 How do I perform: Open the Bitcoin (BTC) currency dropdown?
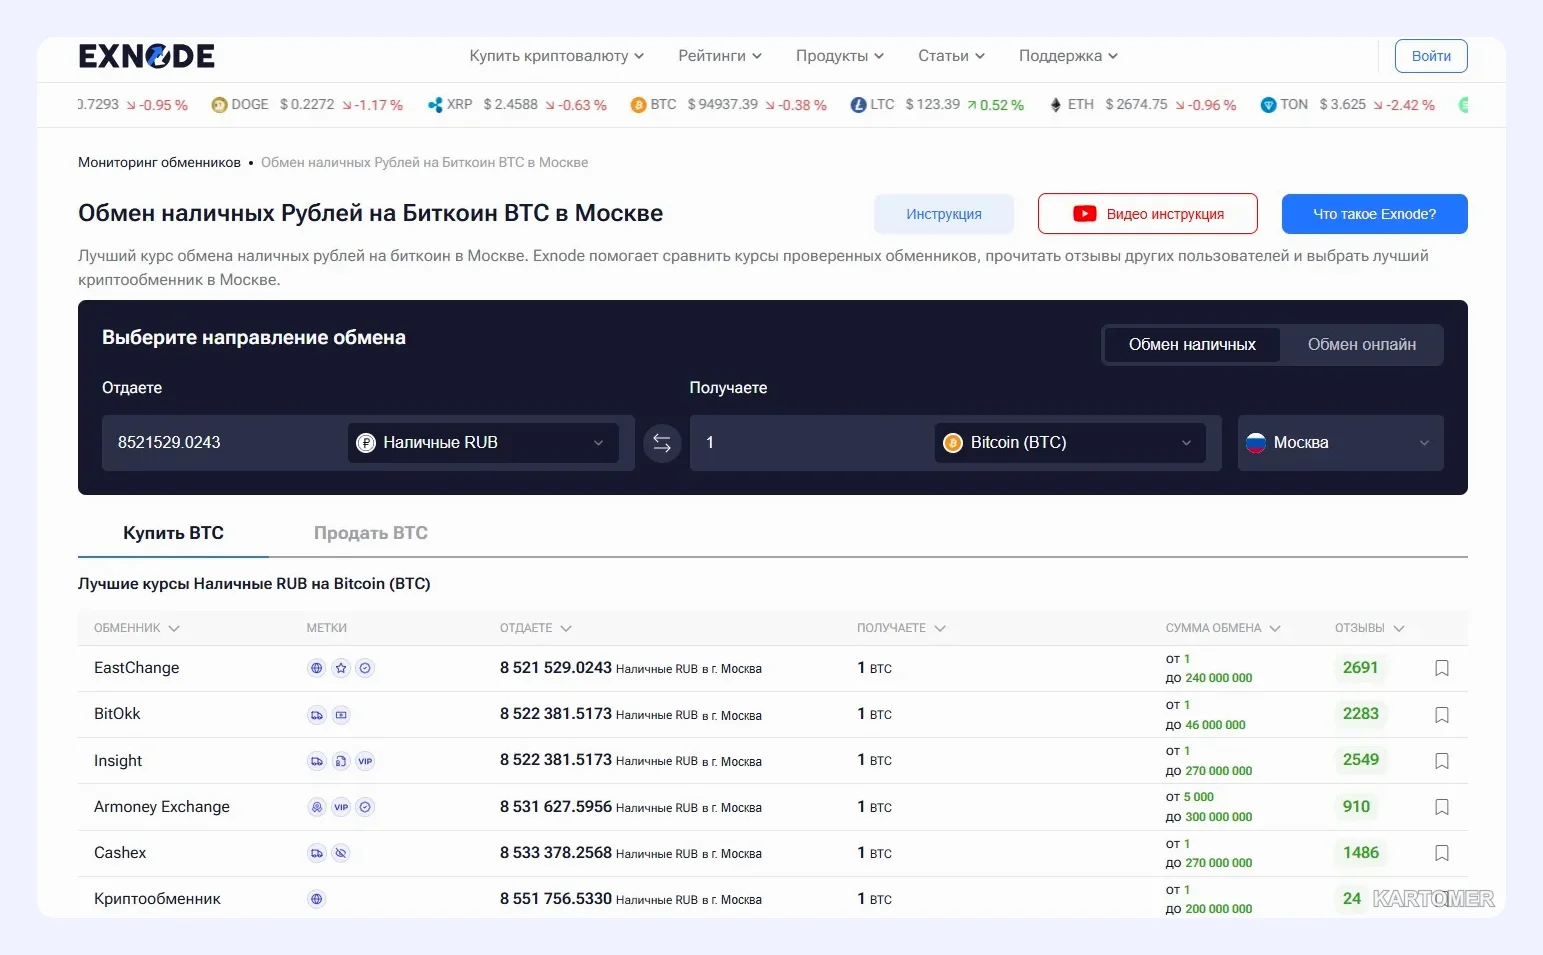(x=1070, y=443)
